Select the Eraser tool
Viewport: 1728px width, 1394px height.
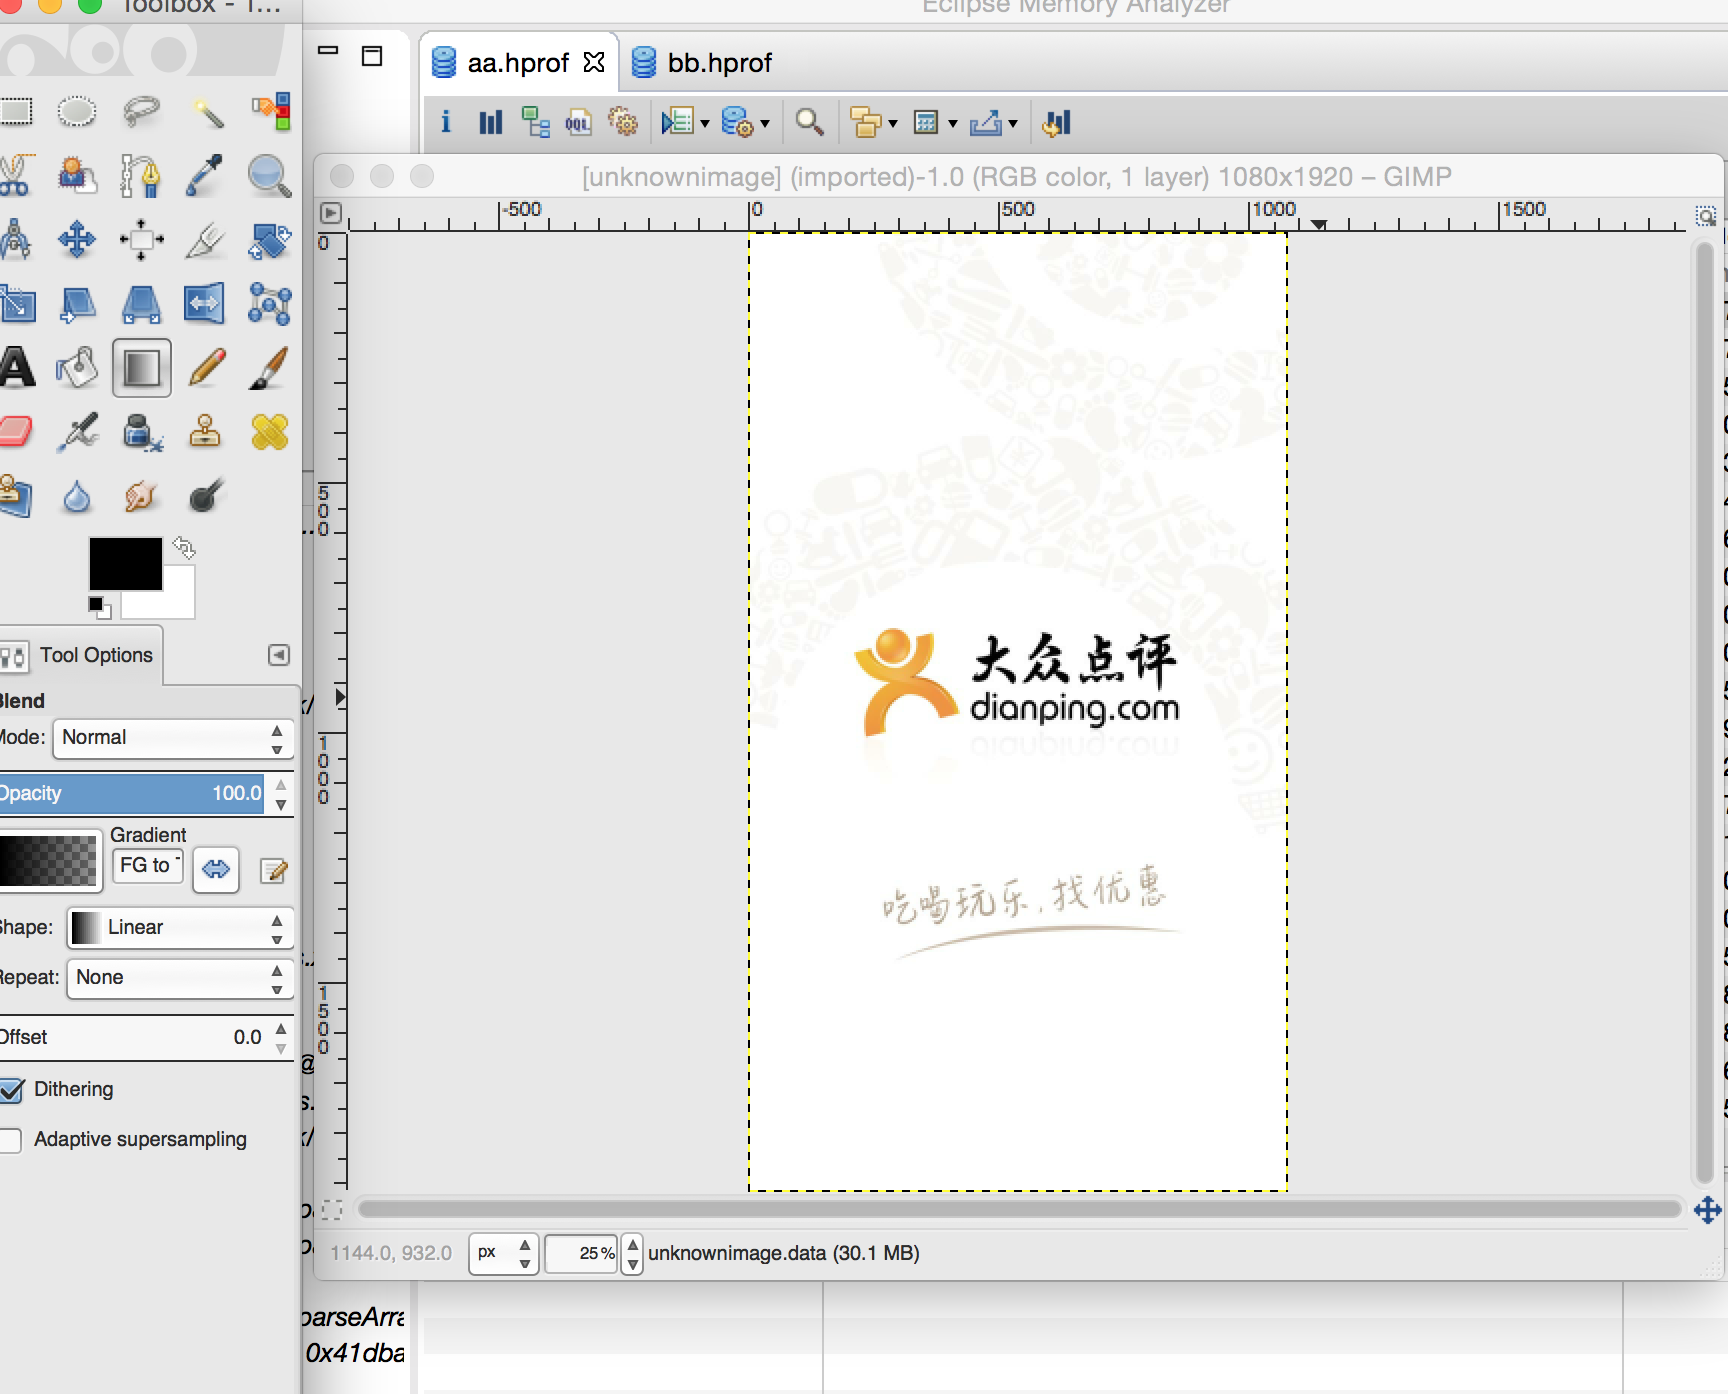14,432
